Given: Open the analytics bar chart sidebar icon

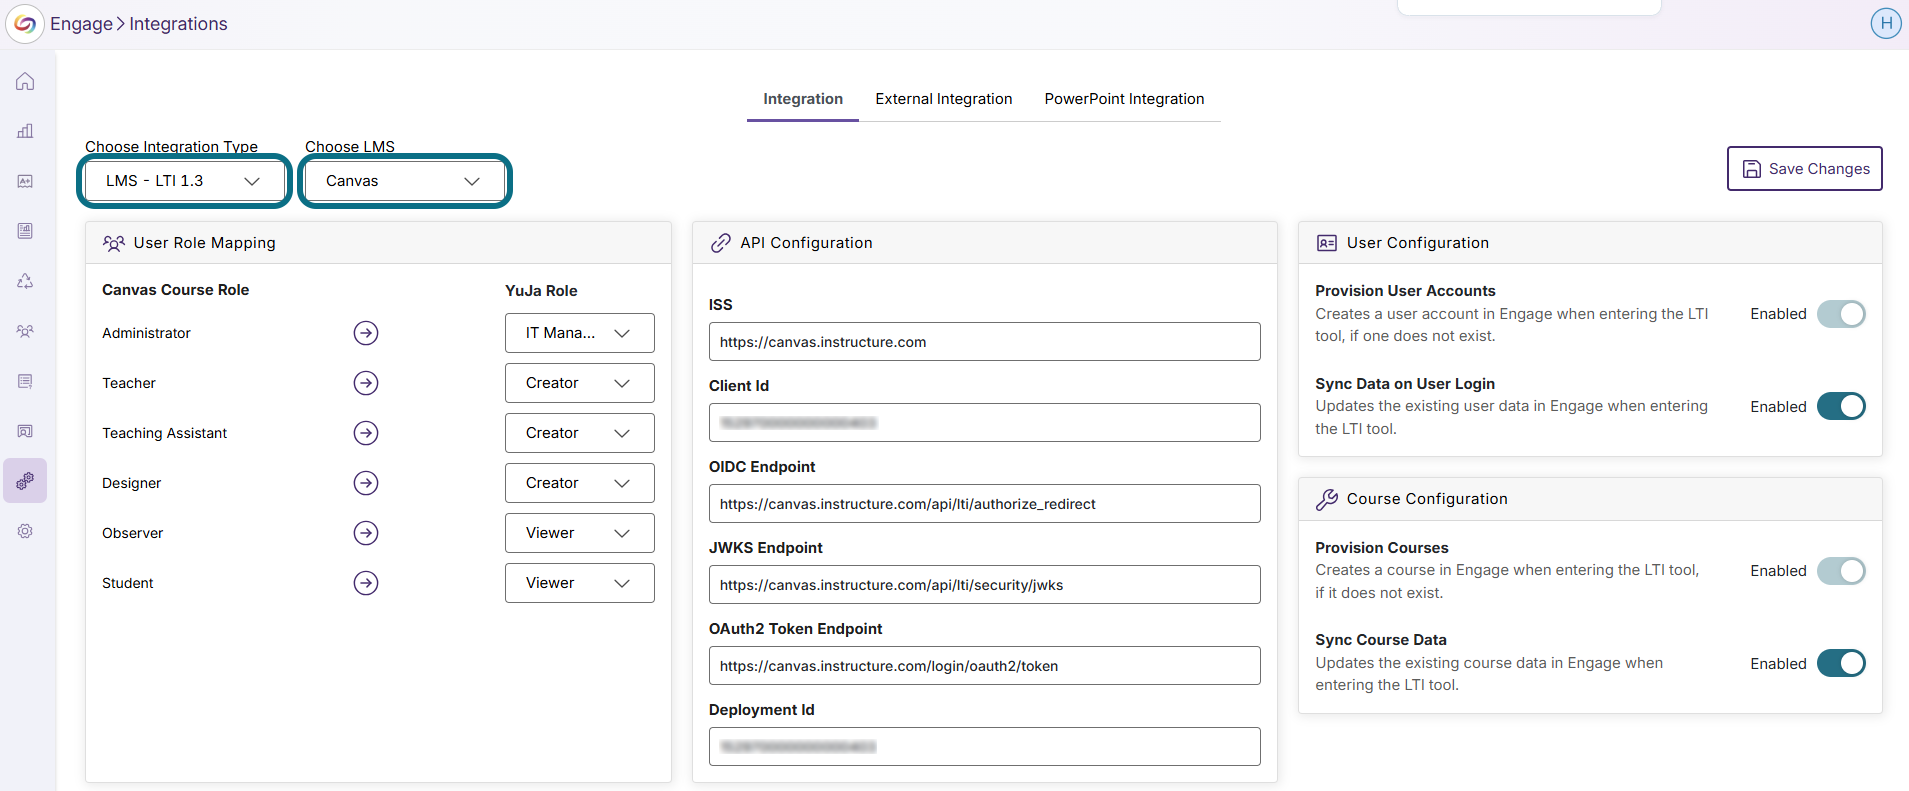Looking at the screenshot, I should coord(25,131).
